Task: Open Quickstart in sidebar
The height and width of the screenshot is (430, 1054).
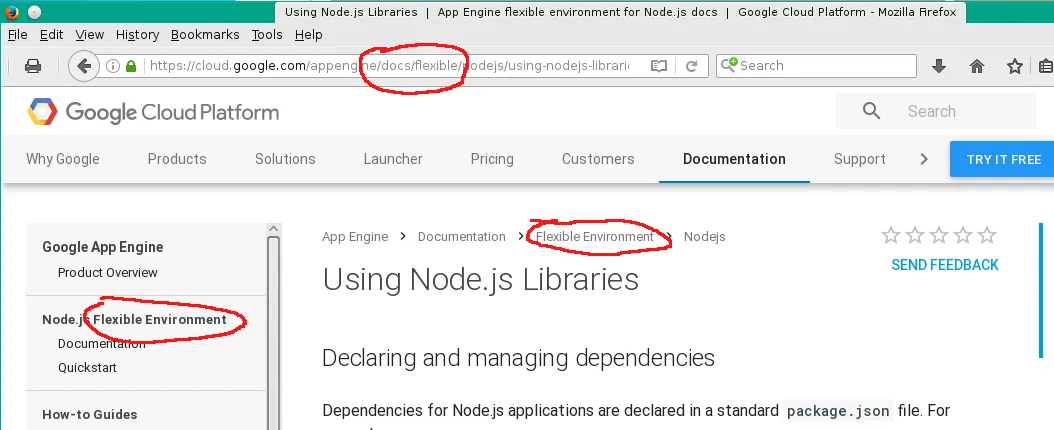Action: (x=87, y=368)
